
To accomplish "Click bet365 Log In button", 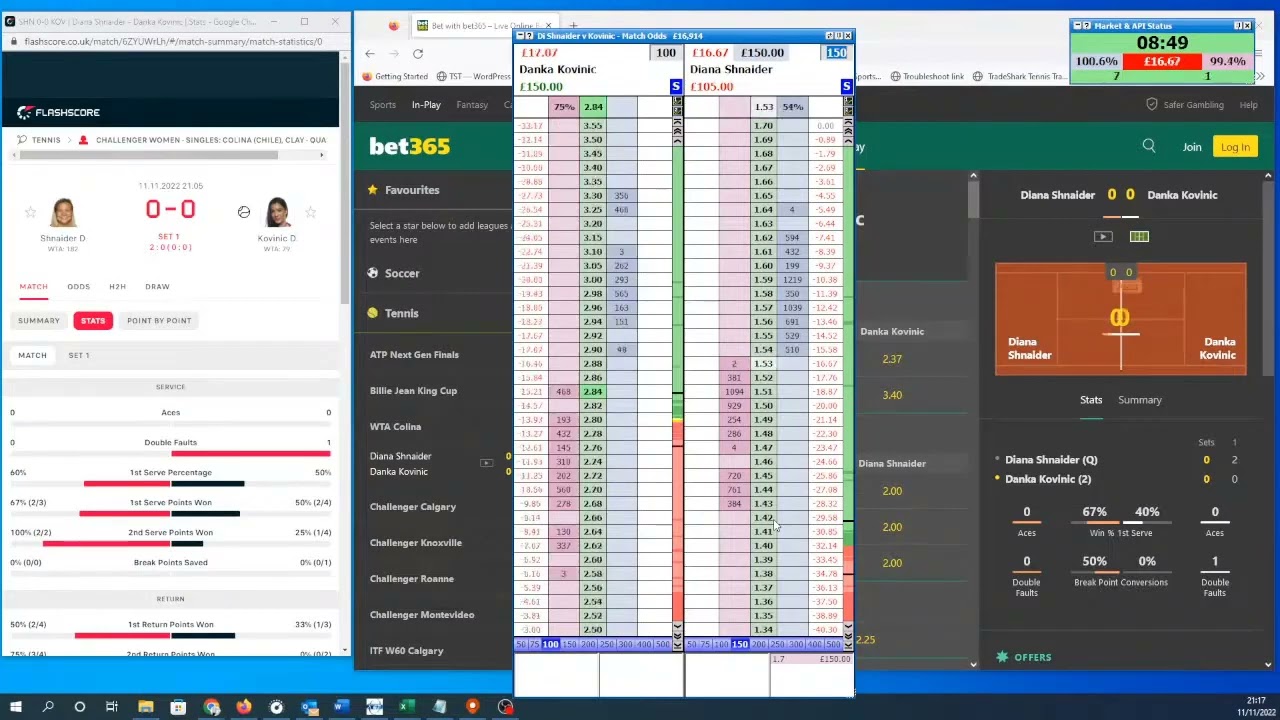I will click(1235, 147).
